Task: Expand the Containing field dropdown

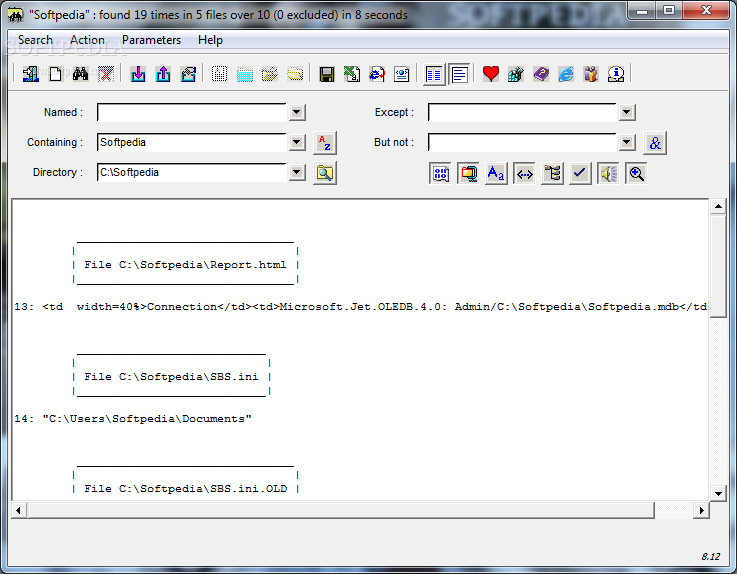Action: click(297, 142)
